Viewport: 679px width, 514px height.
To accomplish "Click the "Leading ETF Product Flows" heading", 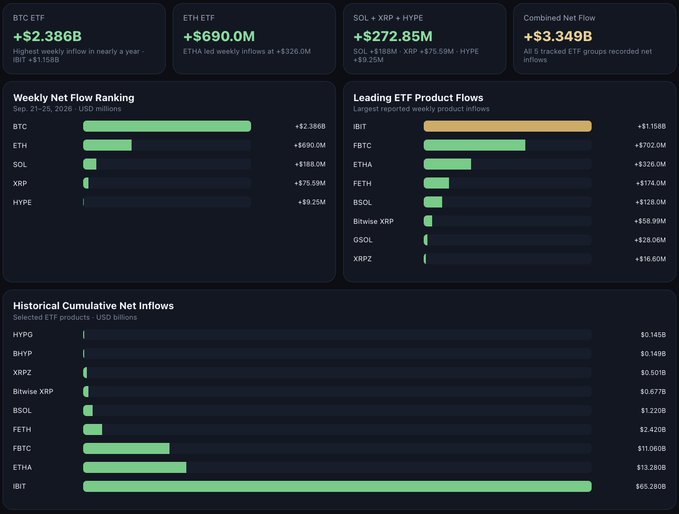I will pos(418,98).
